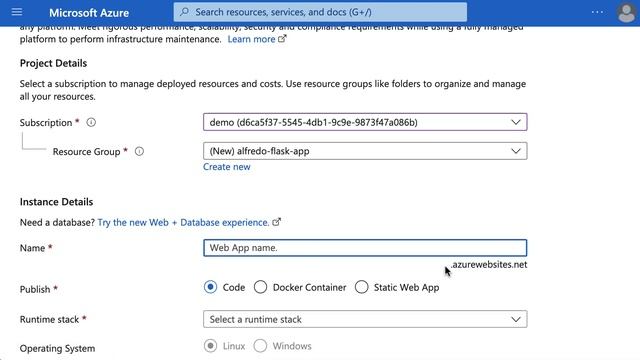Click the Learn more external link icon

pos(282,39)
